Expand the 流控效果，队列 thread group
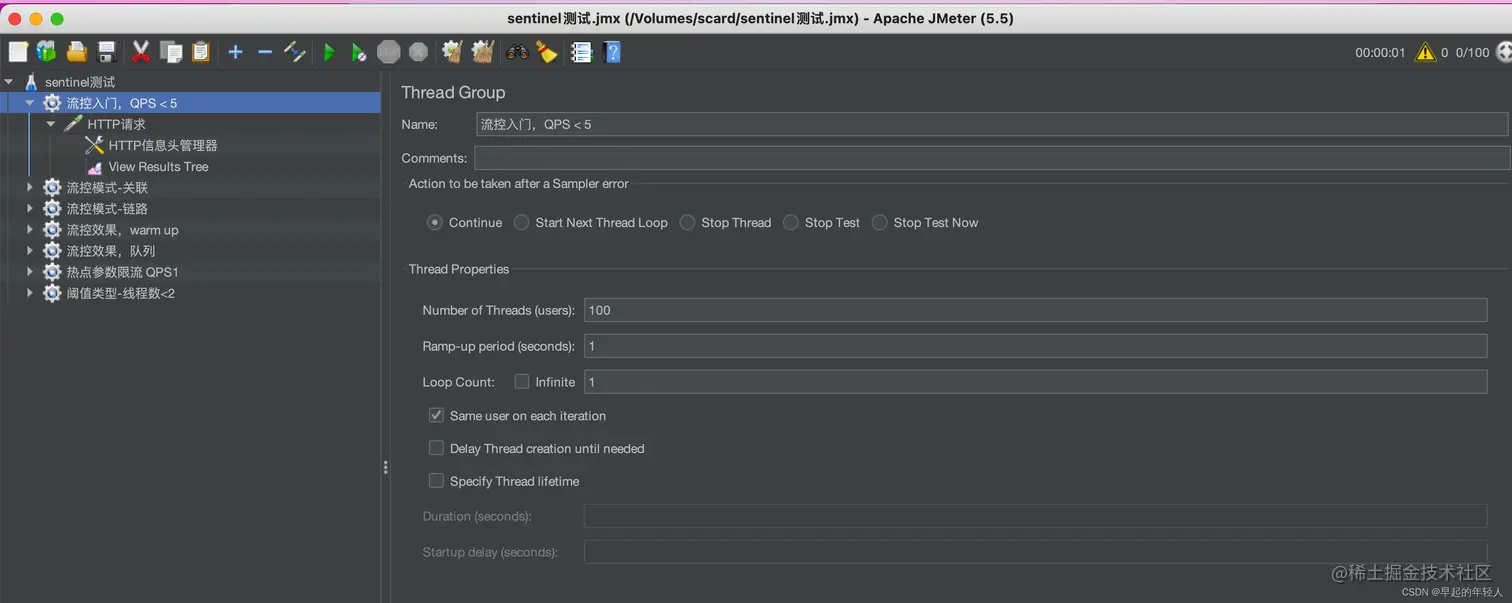Image resolution: width=1512 pixels, height=603 pixels. (x=30, y=251)
